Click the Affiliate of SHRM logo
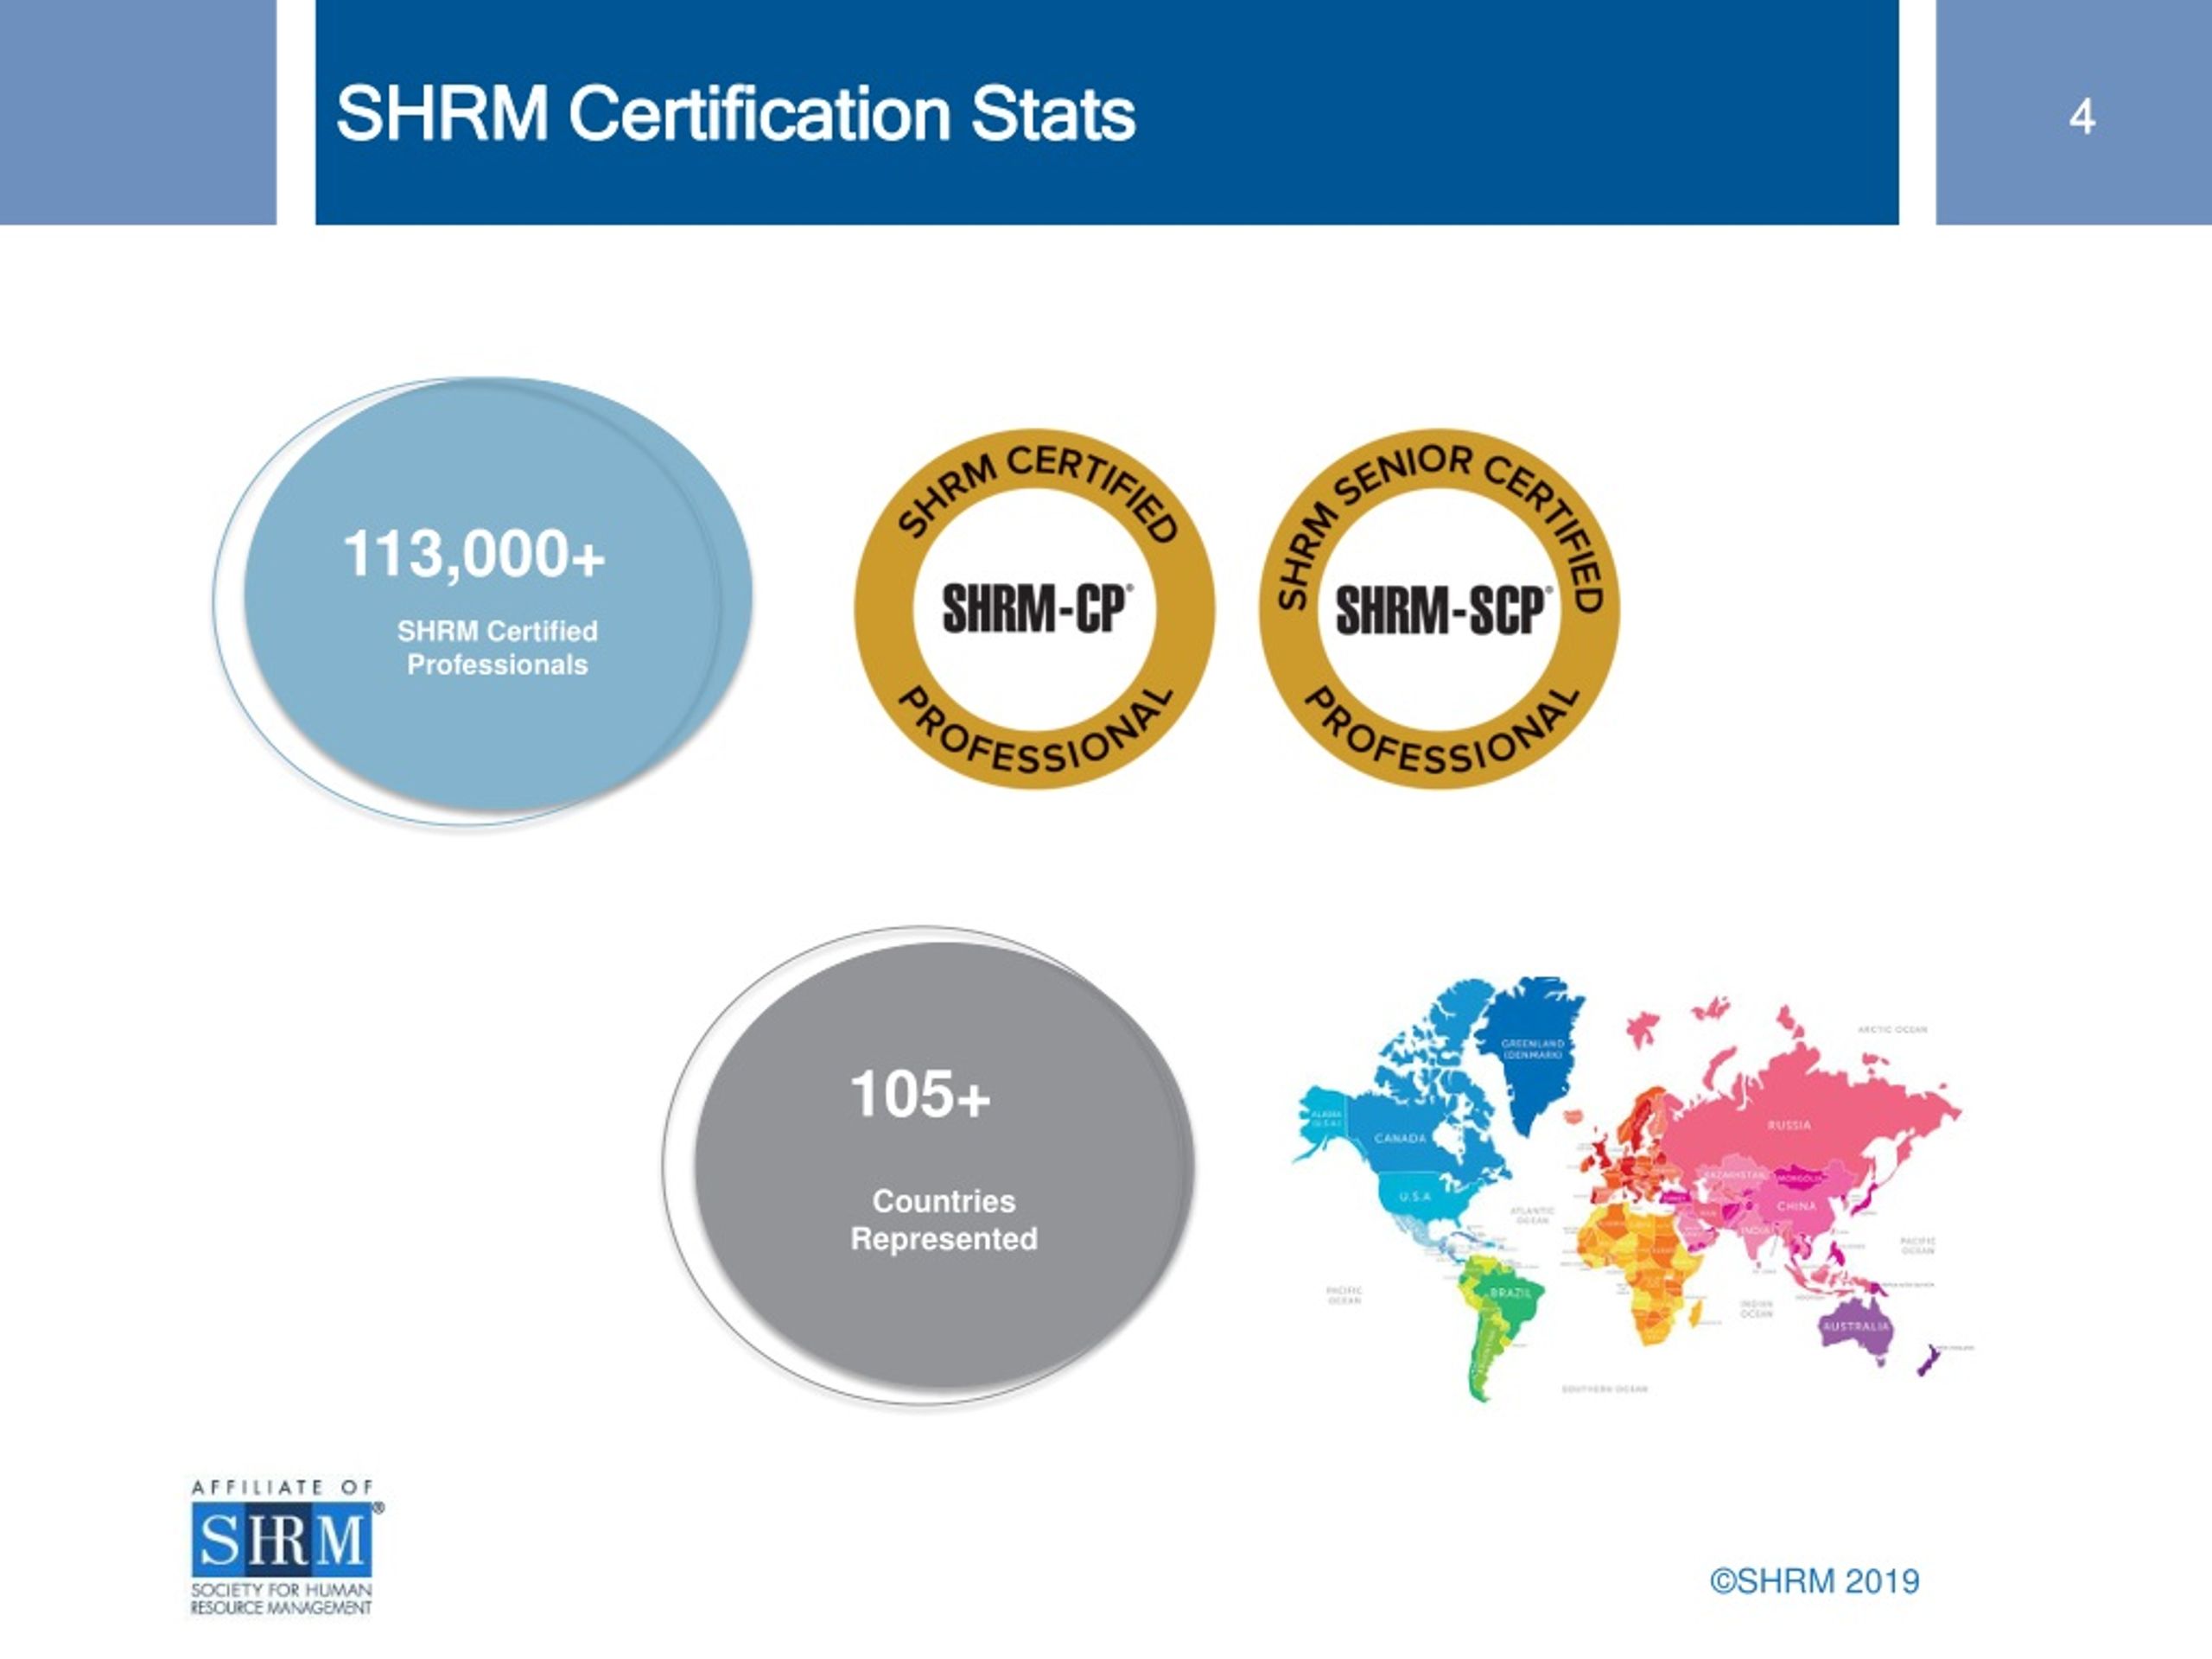The width and height of the screenshot is (2212, 1659). (285, 1547)
